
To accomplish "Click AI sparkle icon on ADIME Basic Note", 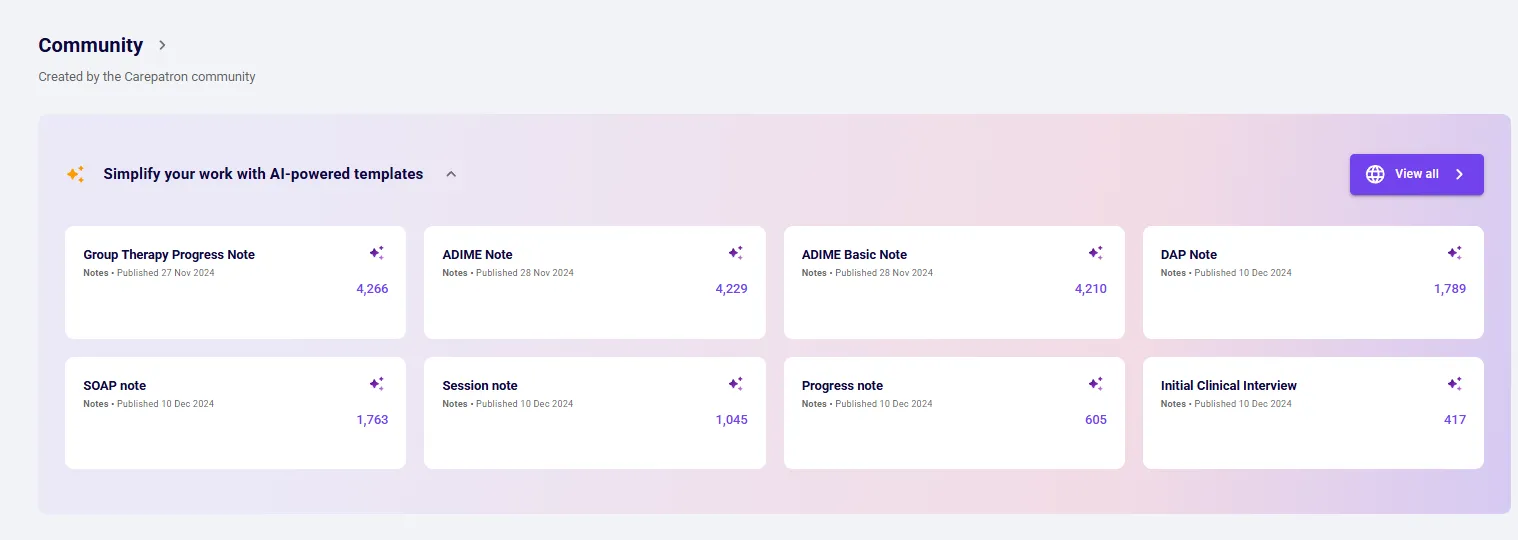I will [1095, 253].
